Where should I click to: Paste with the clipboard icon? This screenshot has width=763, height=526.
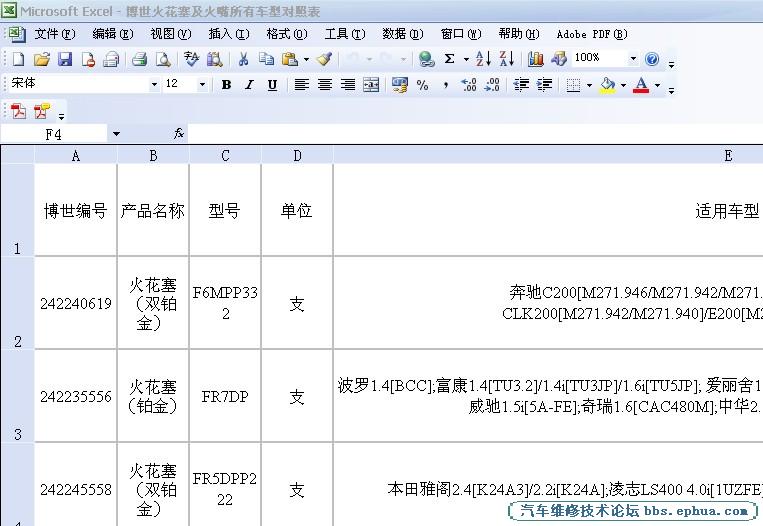tap(290, 59)
